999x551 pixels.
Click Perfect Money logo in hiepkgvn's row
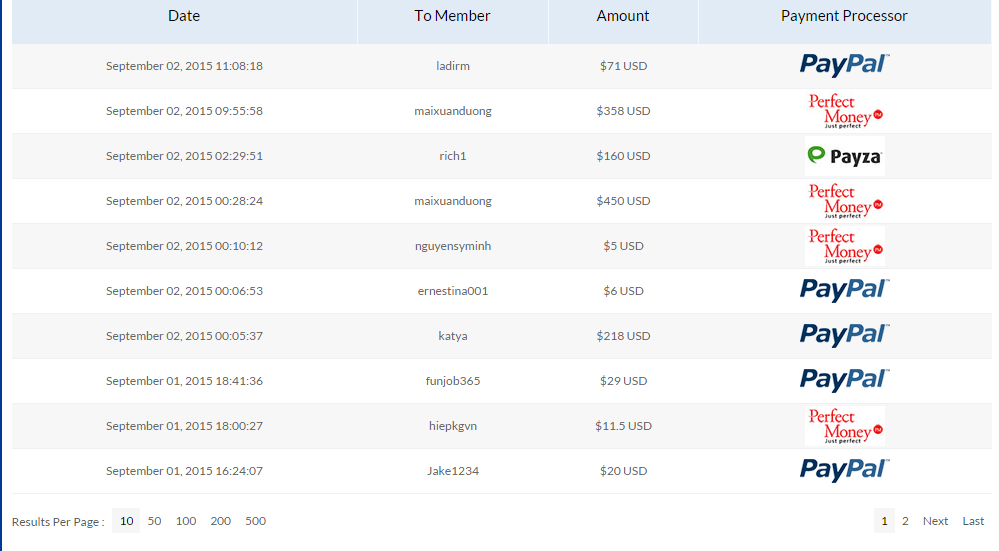tap(845, 426)
